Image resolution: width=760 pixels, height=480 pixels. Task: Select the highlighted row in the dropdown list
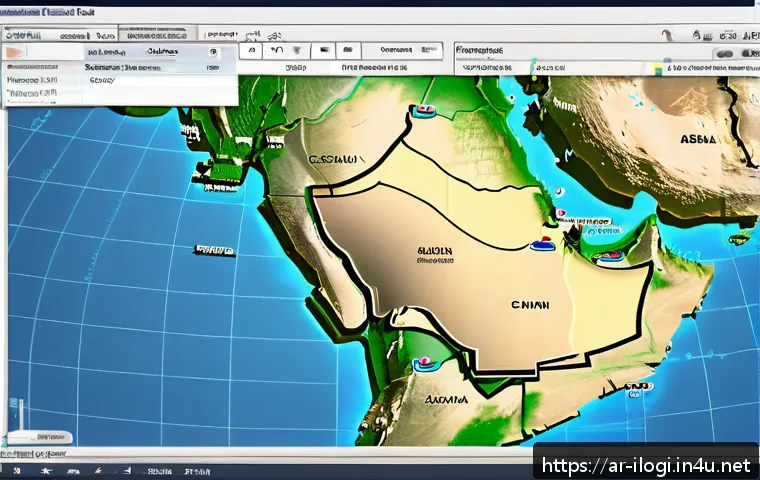[x=118, y=50]
